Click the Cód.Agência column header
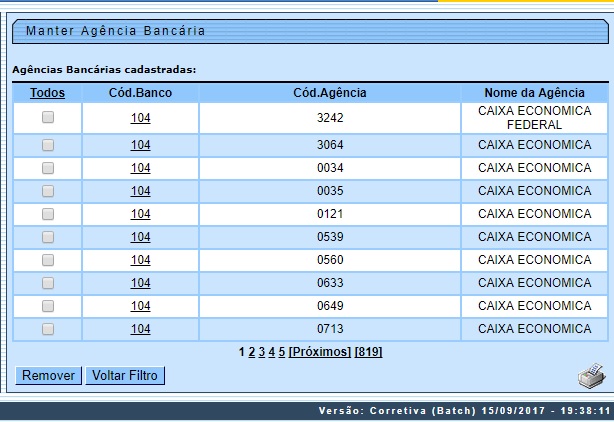 tap(330, 93)
